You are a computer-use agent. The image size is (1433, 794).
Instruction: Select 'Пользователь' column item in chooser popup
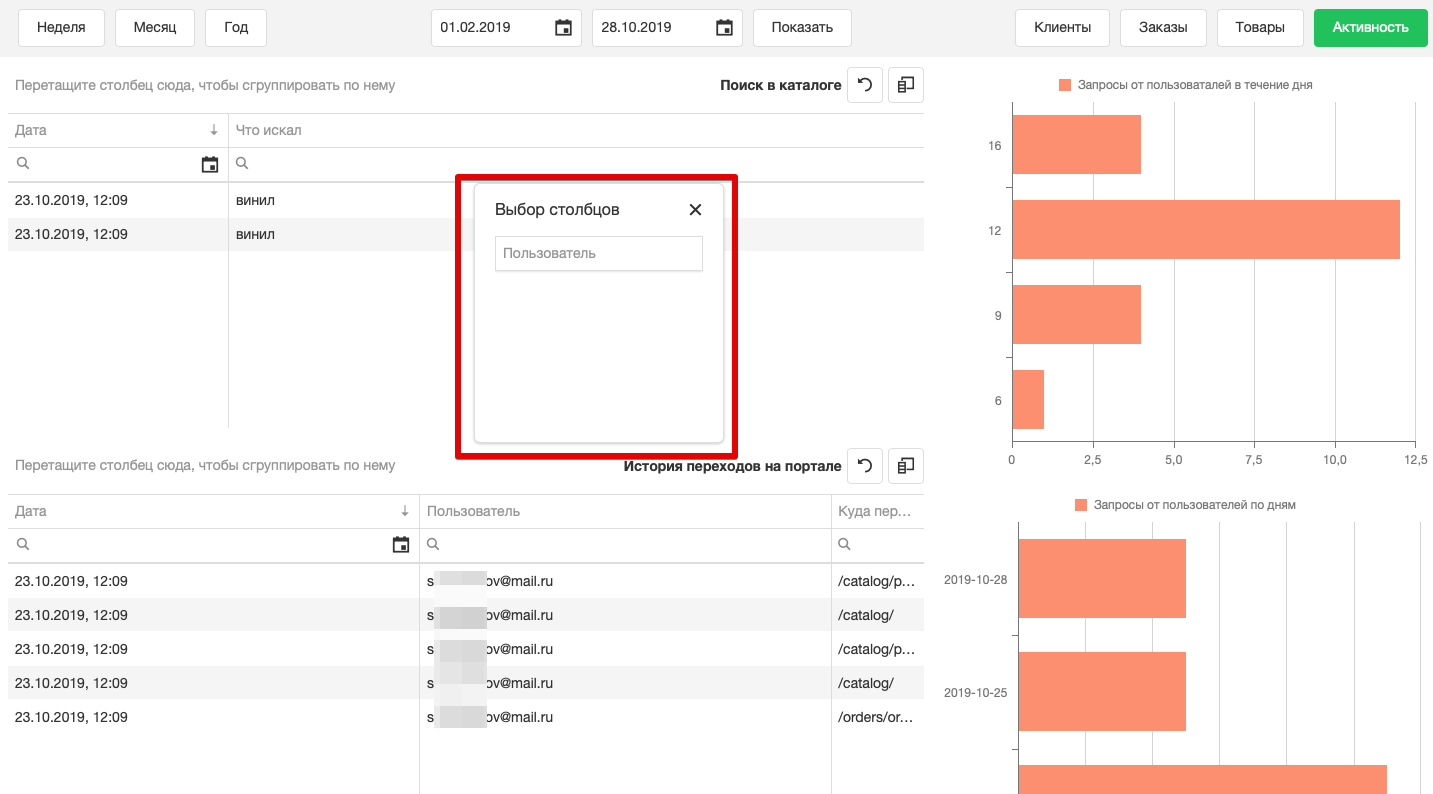598,254
